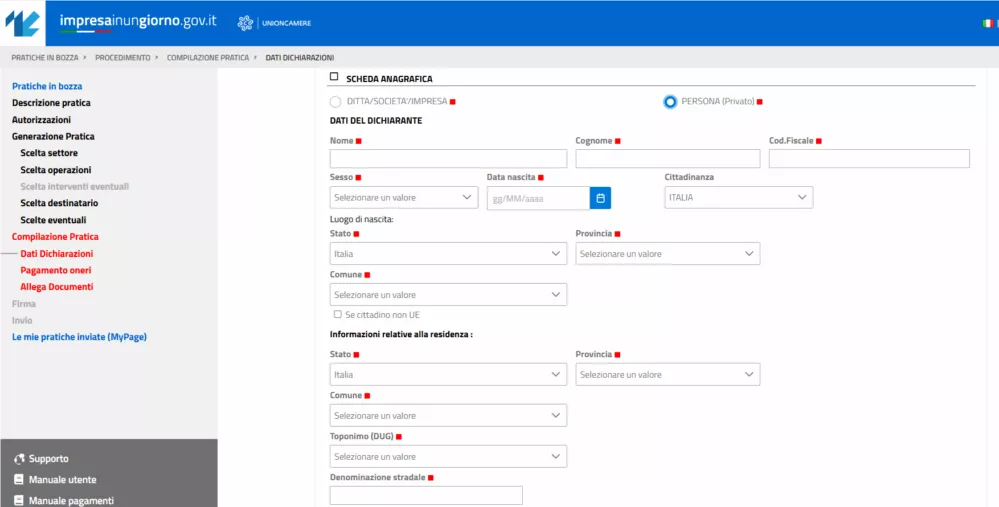Open the Toponimo (DUG) dropdown
Viewport: 999px width, 507px height.
pos(448,457)
